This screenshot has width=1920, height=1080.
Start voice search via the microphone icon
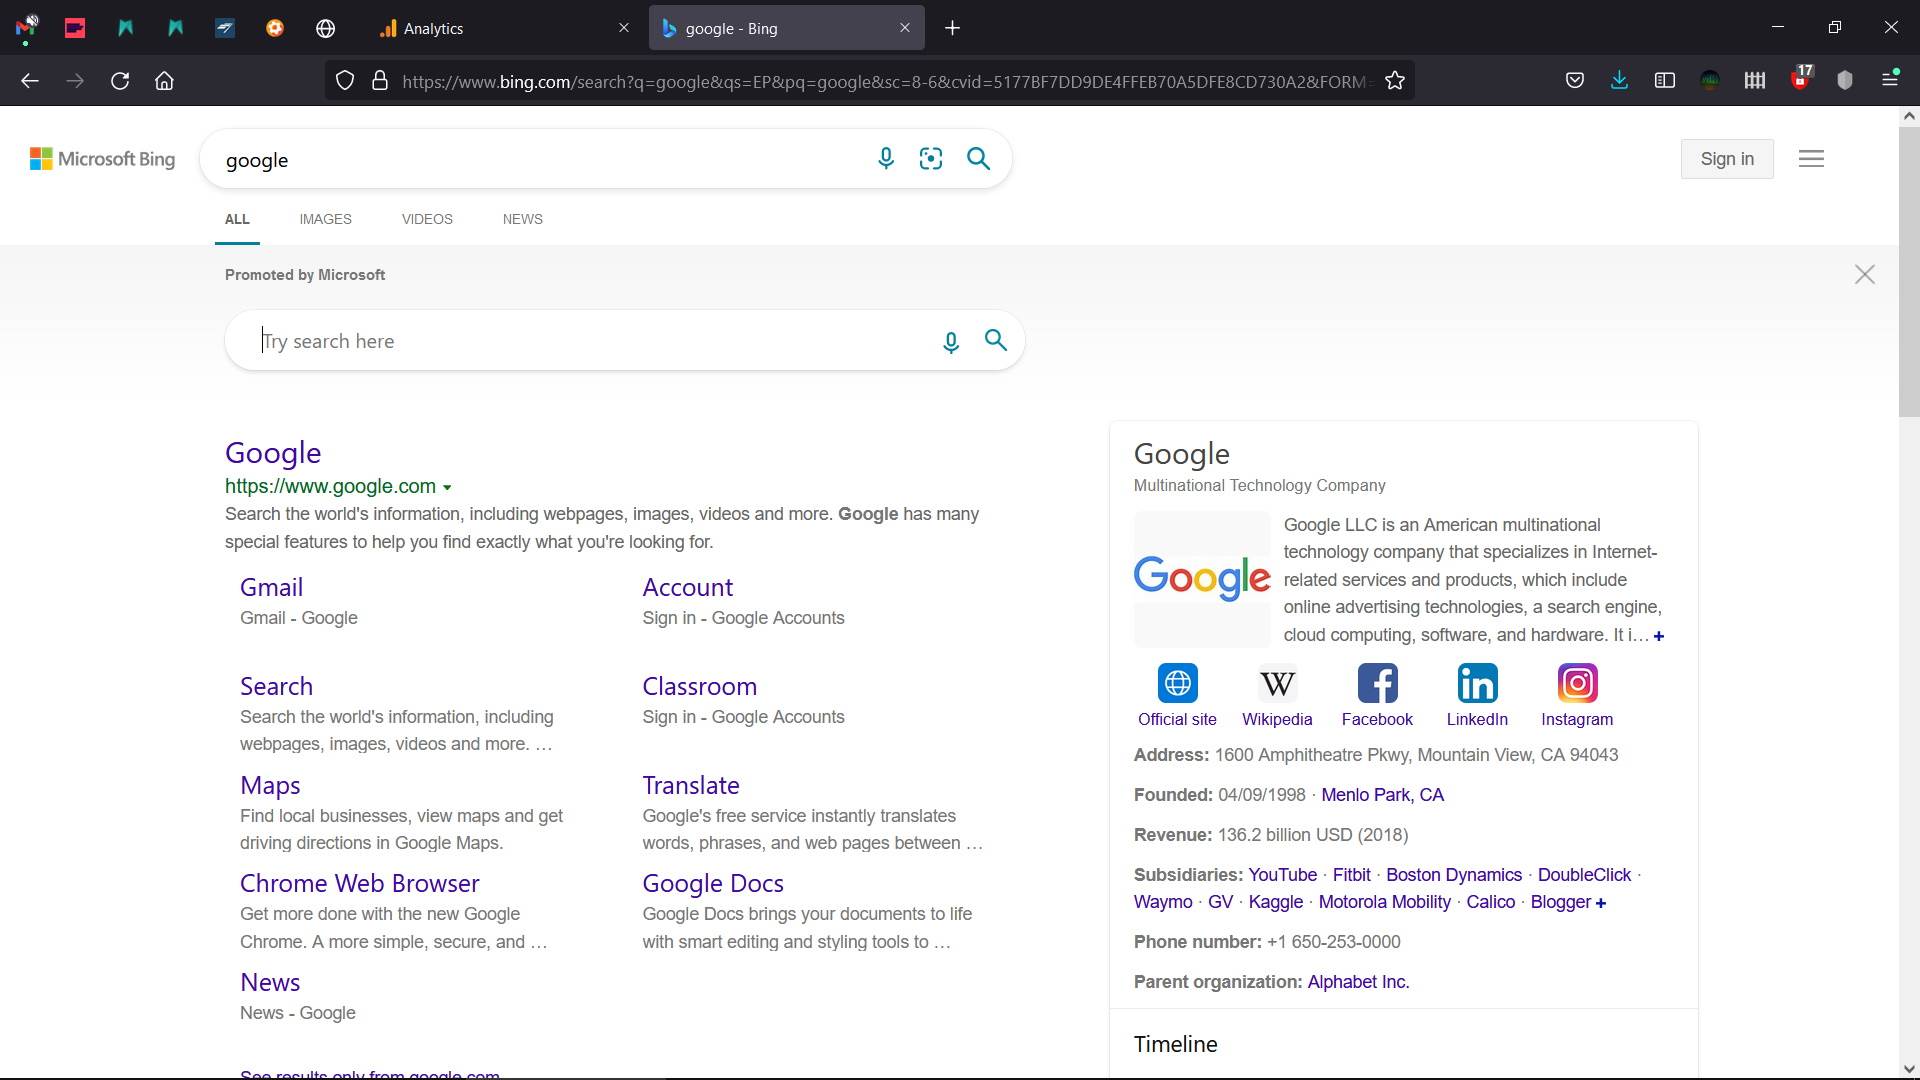coord(886,158)
